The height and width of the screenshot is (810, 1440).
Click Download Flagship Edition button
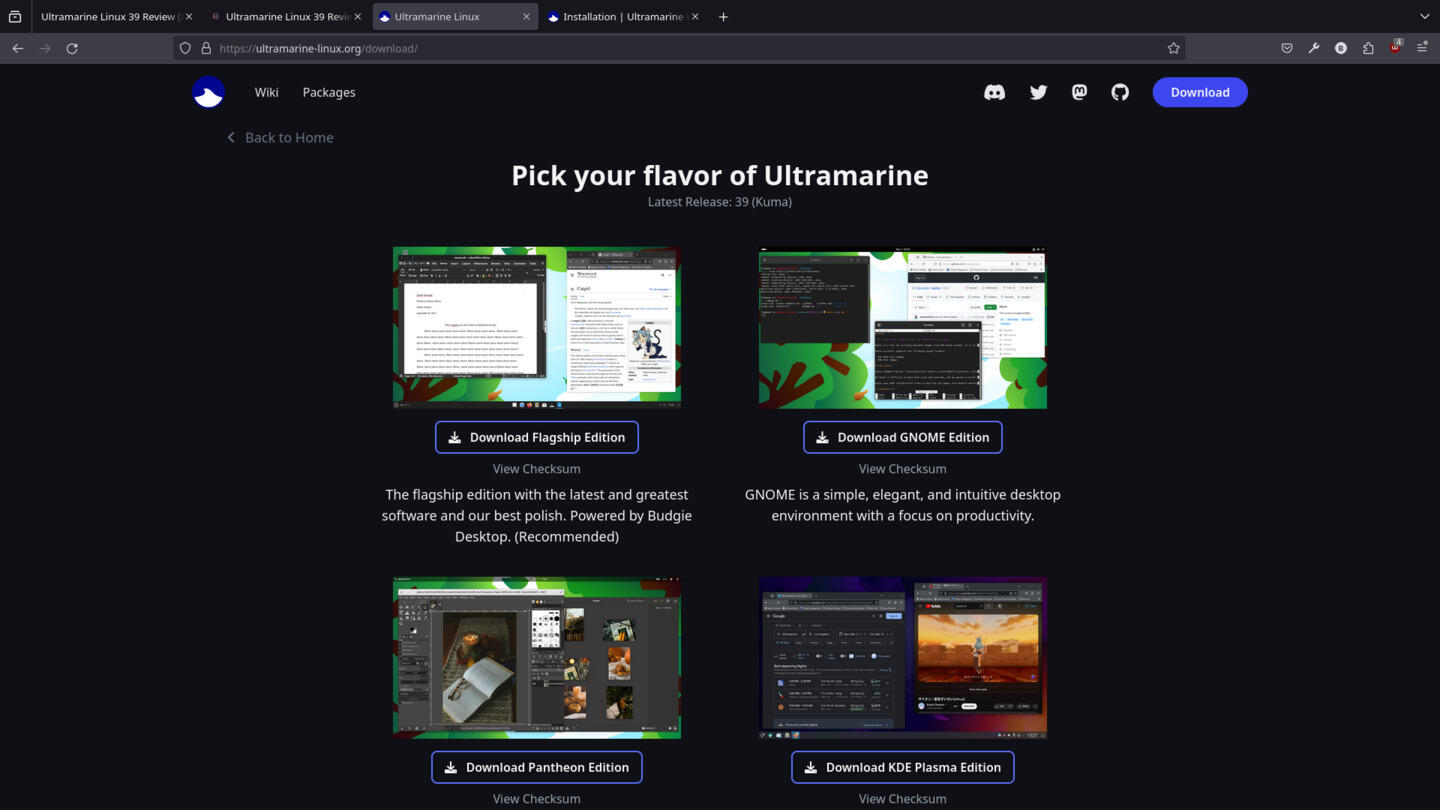[537, 437]
